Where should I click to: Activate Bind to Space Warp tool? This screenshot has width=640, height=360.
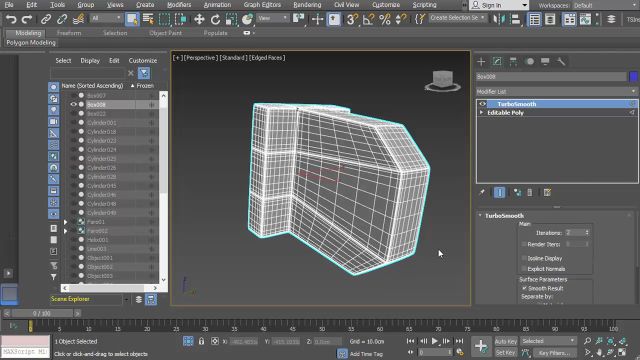[78, 19]
